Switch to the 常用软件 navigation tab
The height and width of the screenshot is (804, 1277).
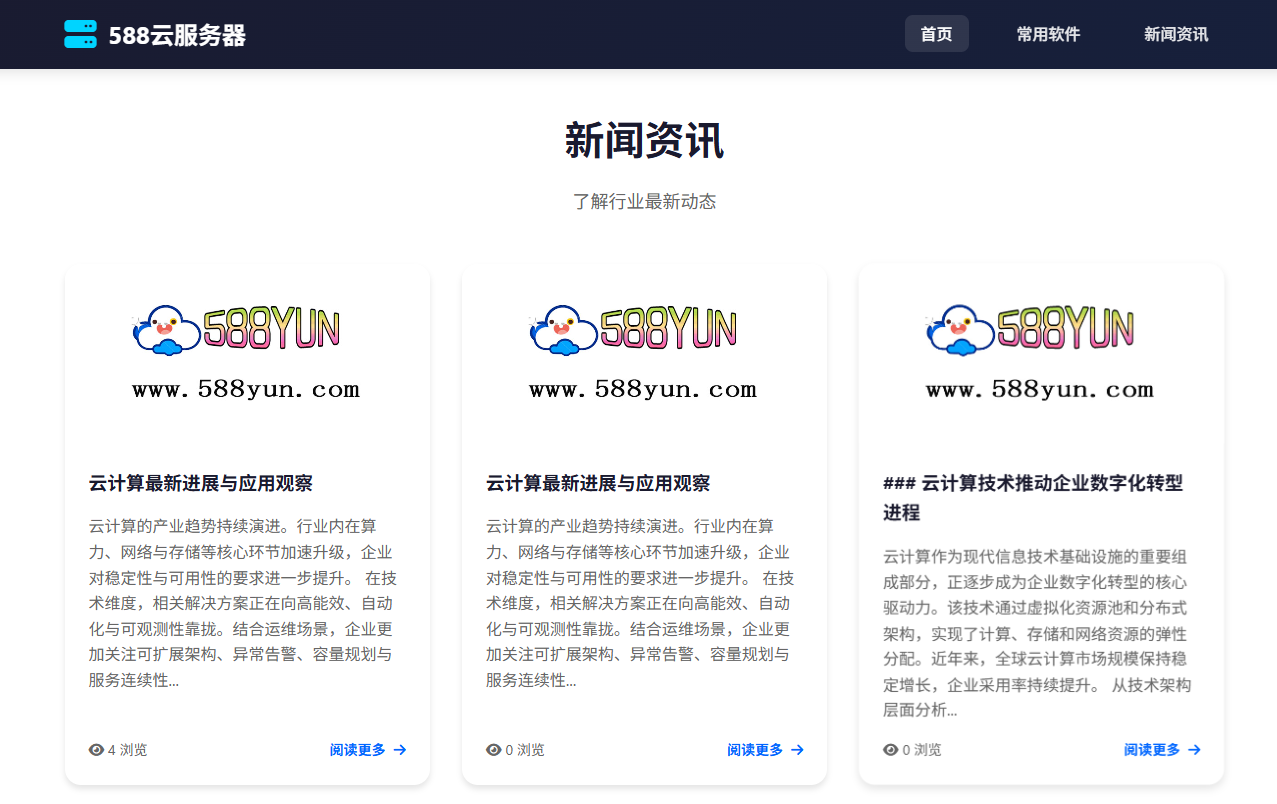click(1048, 33)
